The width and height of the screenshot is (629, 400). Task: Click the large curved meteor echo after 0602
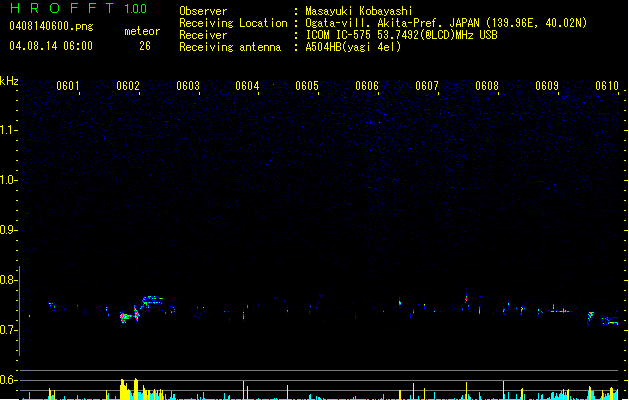152,302
